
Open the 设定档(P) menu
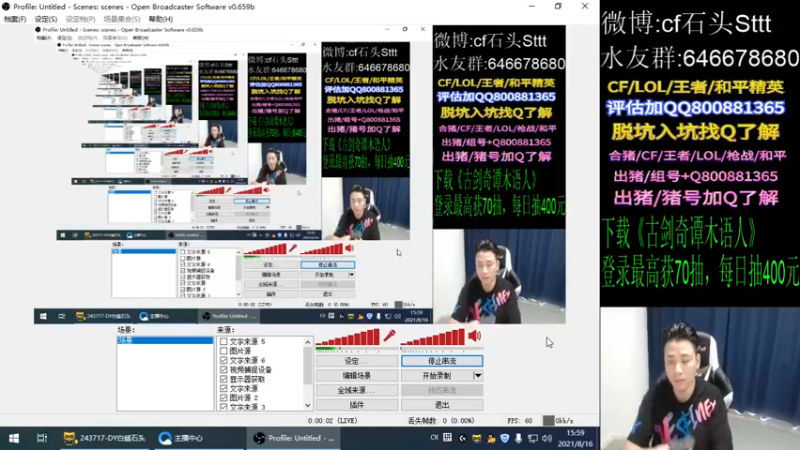[x=81, y=19]
